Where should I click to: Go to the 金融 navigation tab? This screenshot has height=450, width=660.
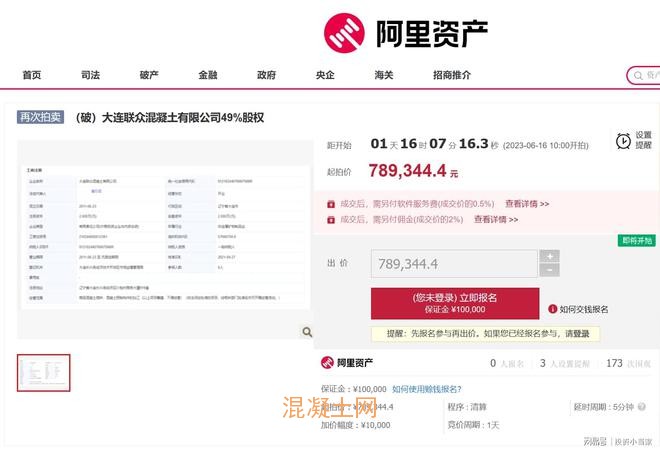click(207, 76)
